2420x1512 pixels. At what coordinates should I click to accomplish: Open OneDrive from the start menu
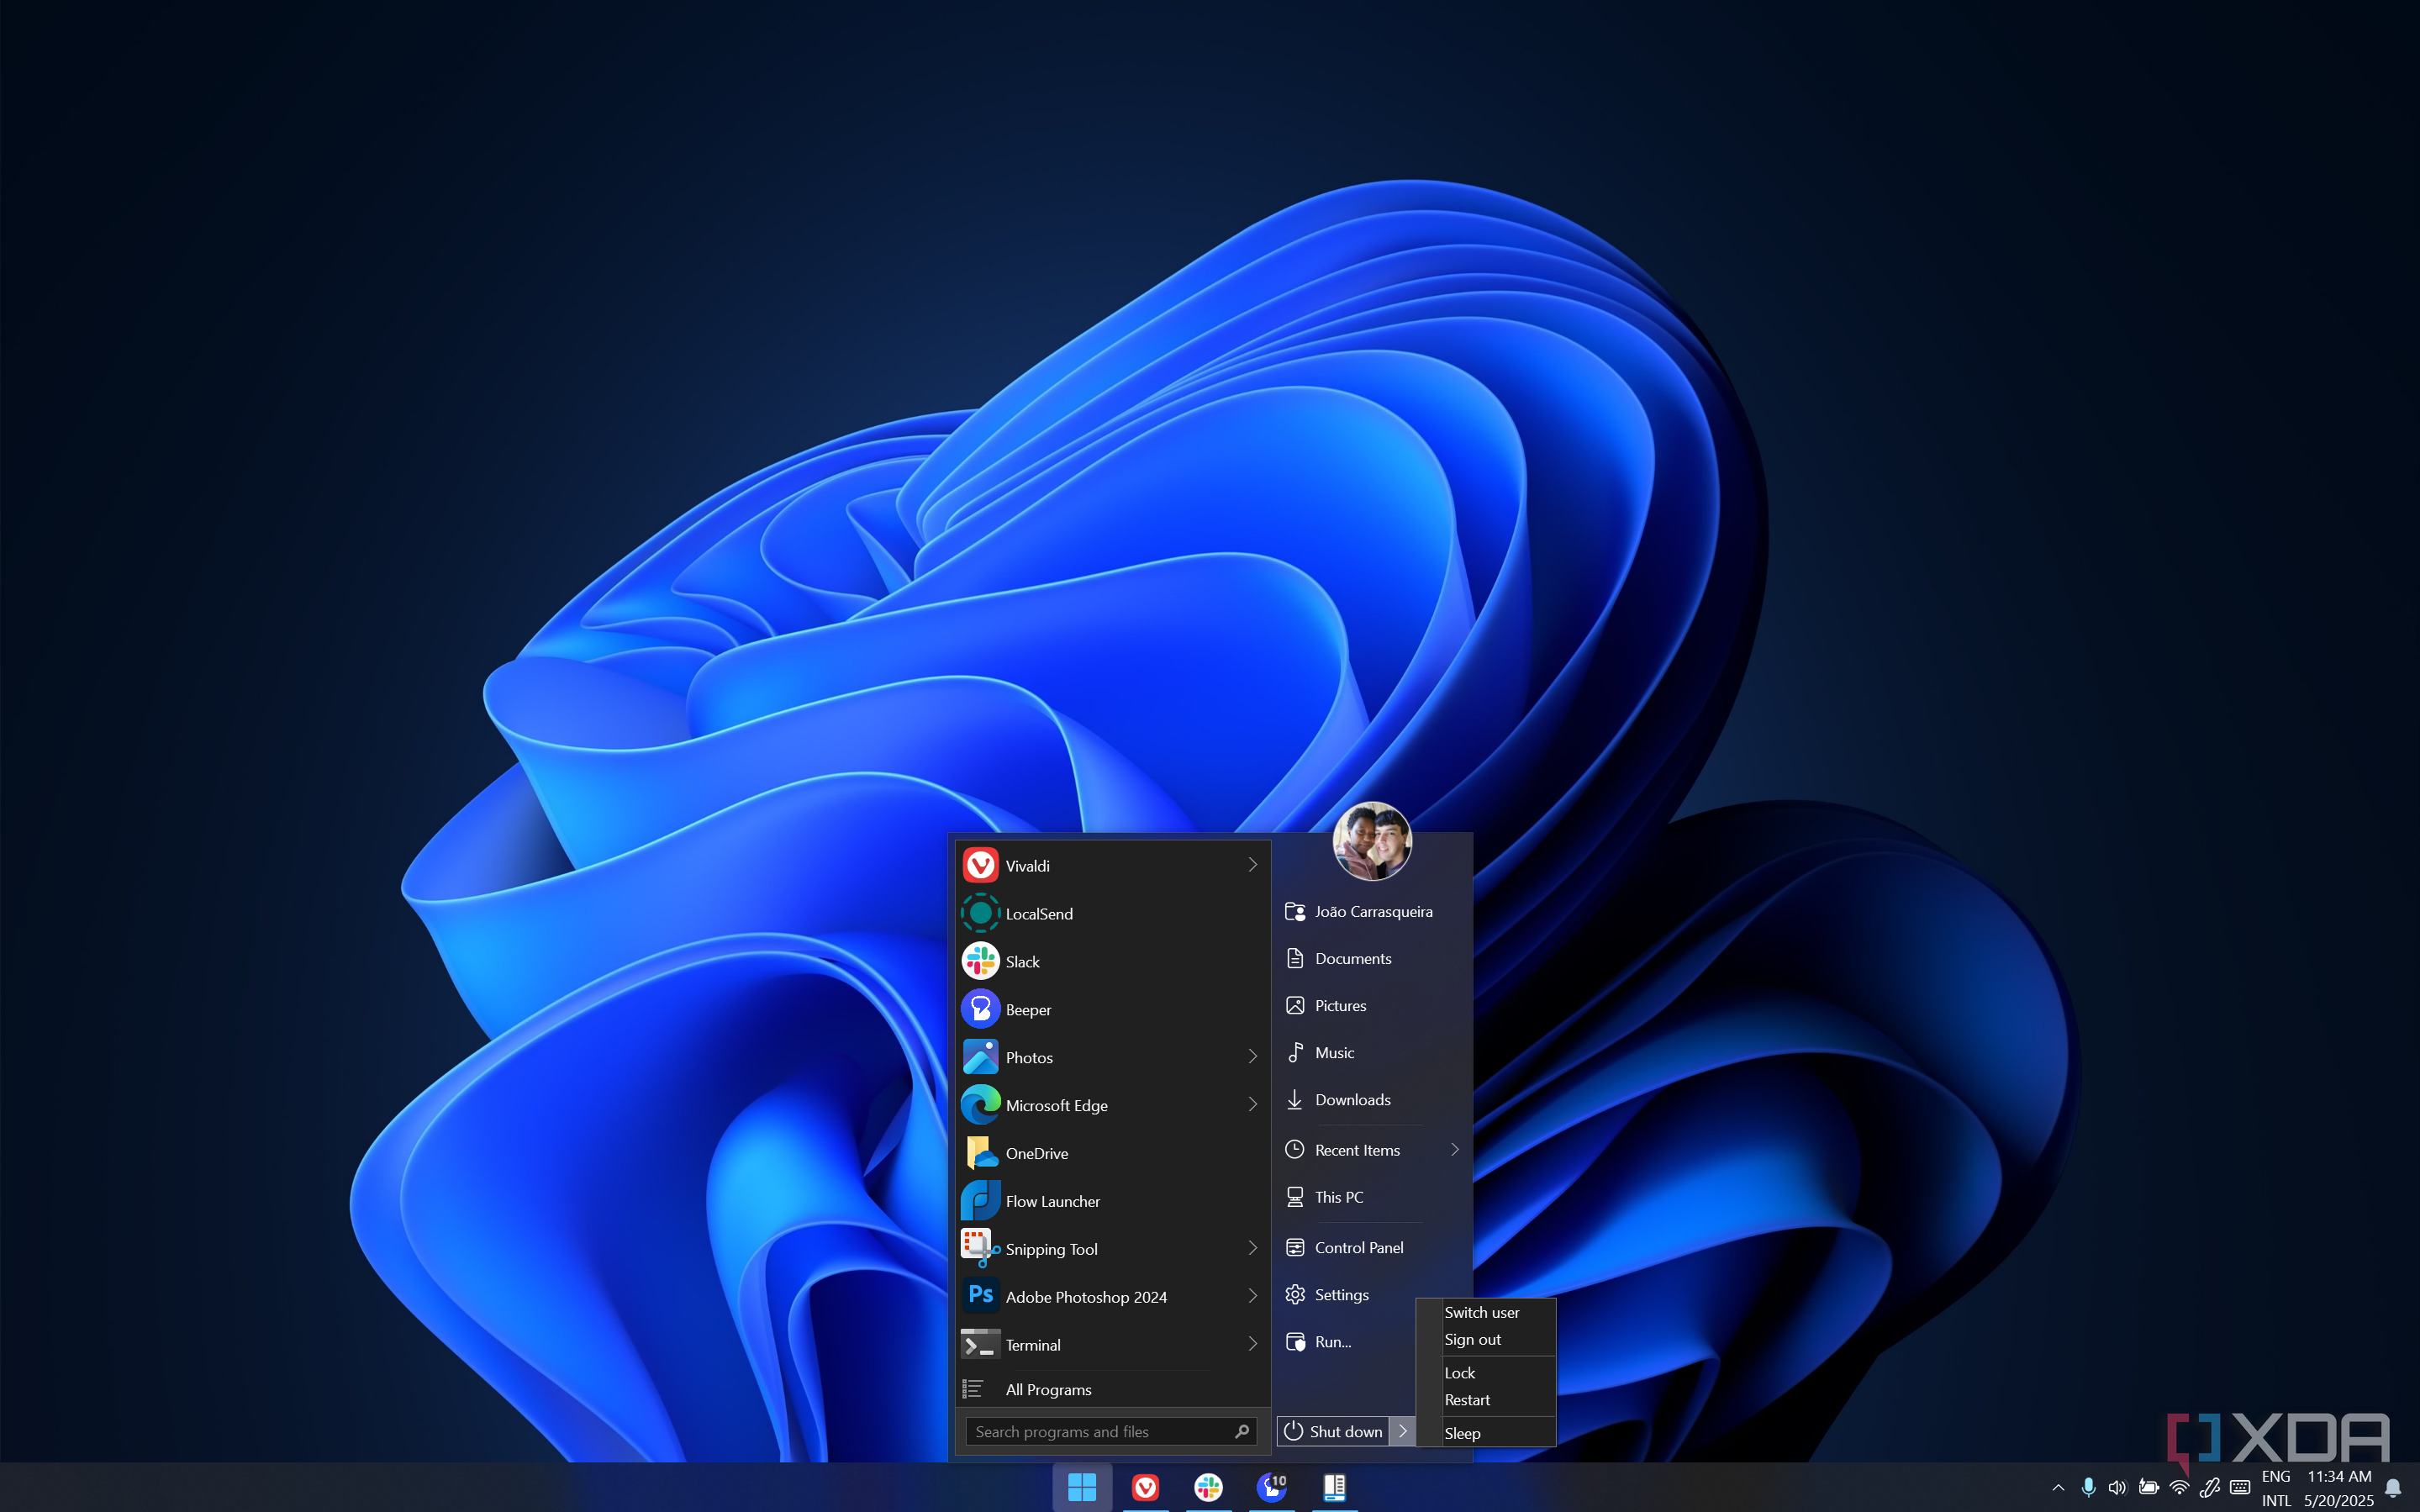pos(1036,1153)
